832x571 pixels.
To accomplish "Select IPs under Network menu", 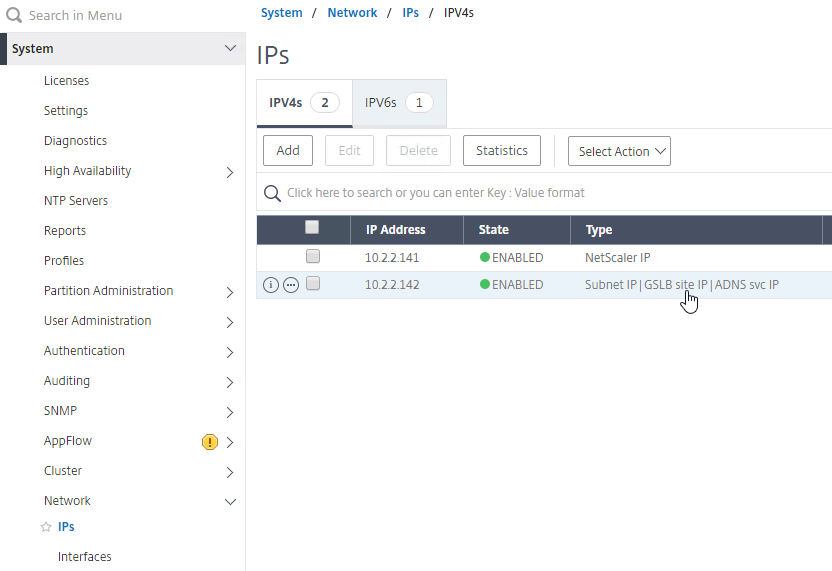I will [66, 526].
